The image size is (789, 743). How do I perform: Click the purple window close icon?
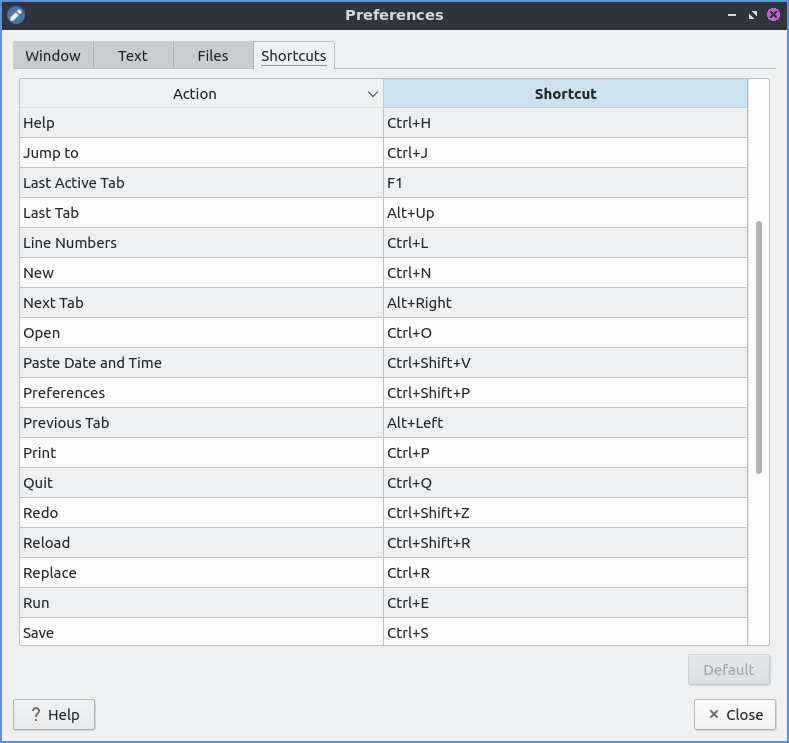(x=773, y=15)
